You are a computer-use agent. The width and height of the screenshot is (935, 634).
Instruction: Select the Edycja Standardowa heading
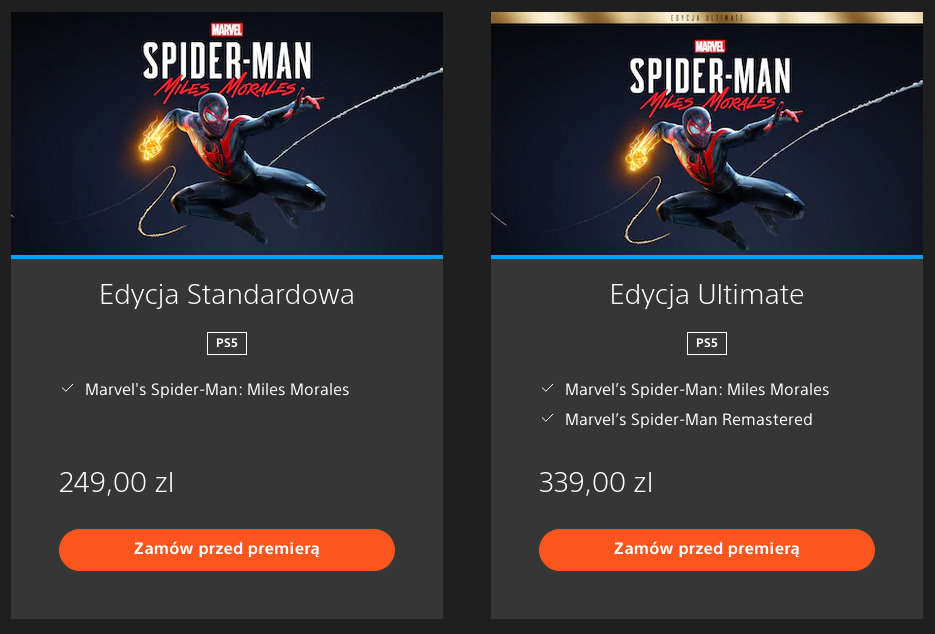pyautogui.click(x=227, y=295)
